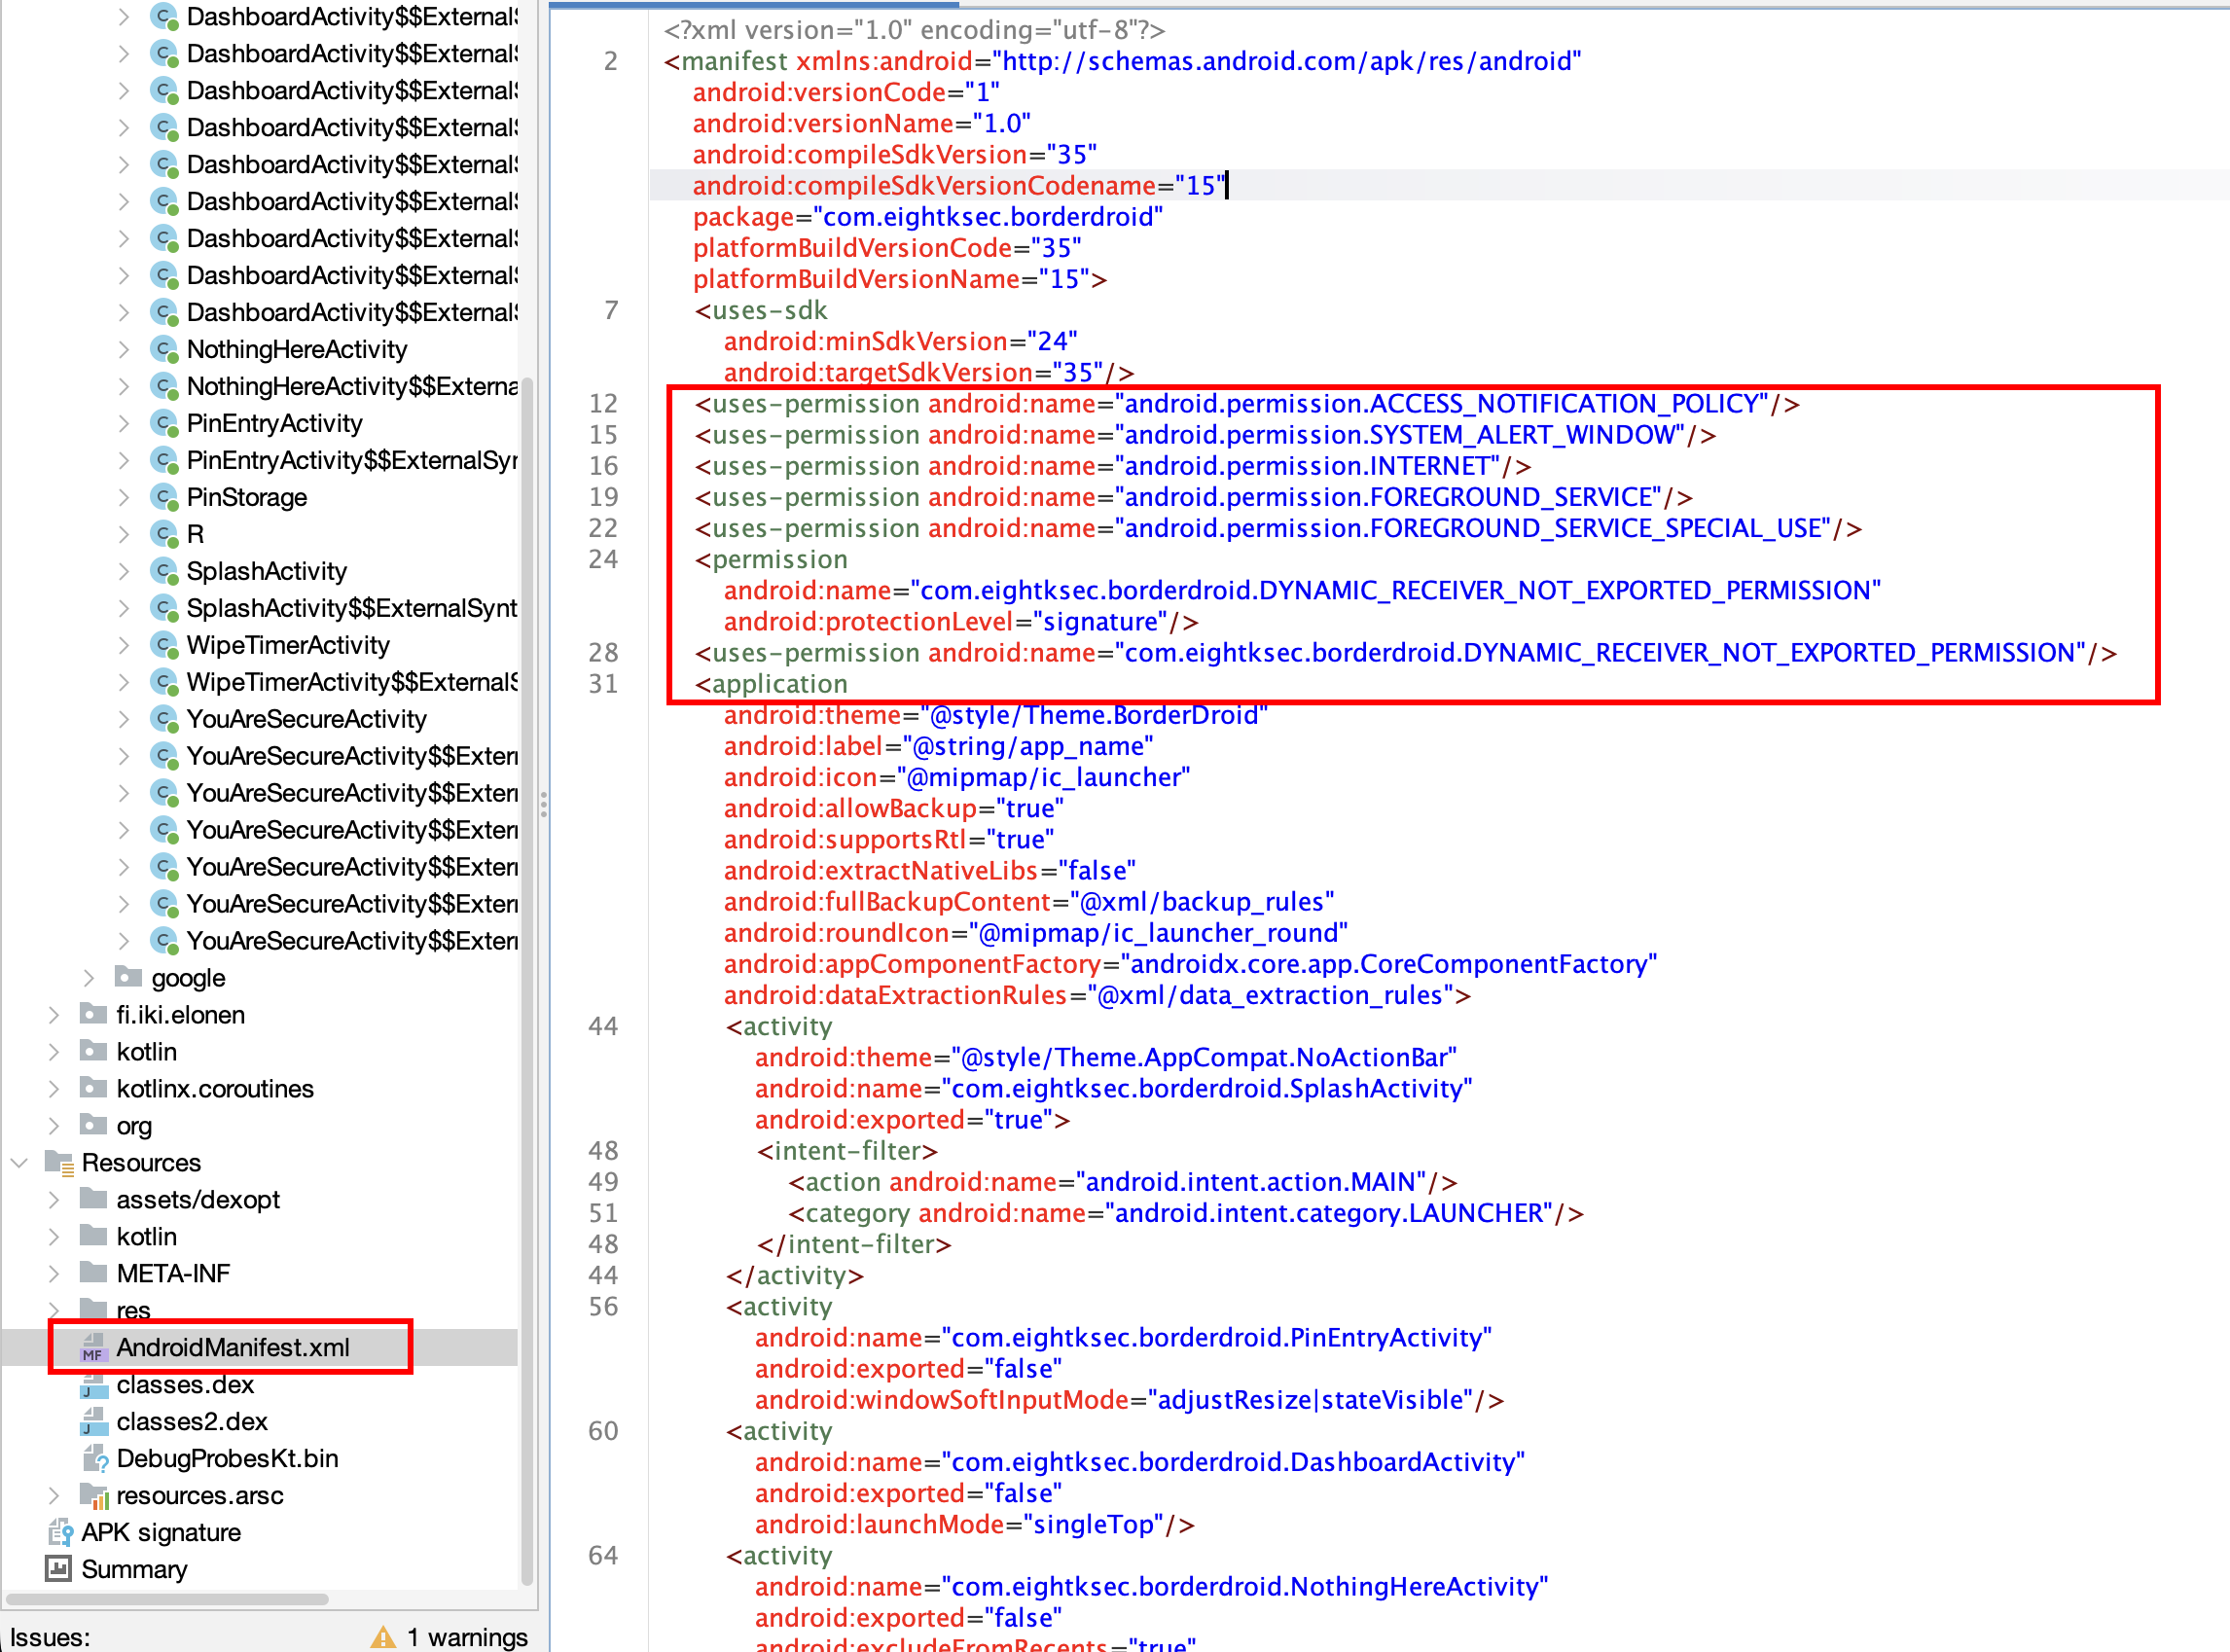Expand the fi.iki.elonen package
Viewport: 2230px width, 1652px height.
pyautogui.click(x=53, y=1014)
